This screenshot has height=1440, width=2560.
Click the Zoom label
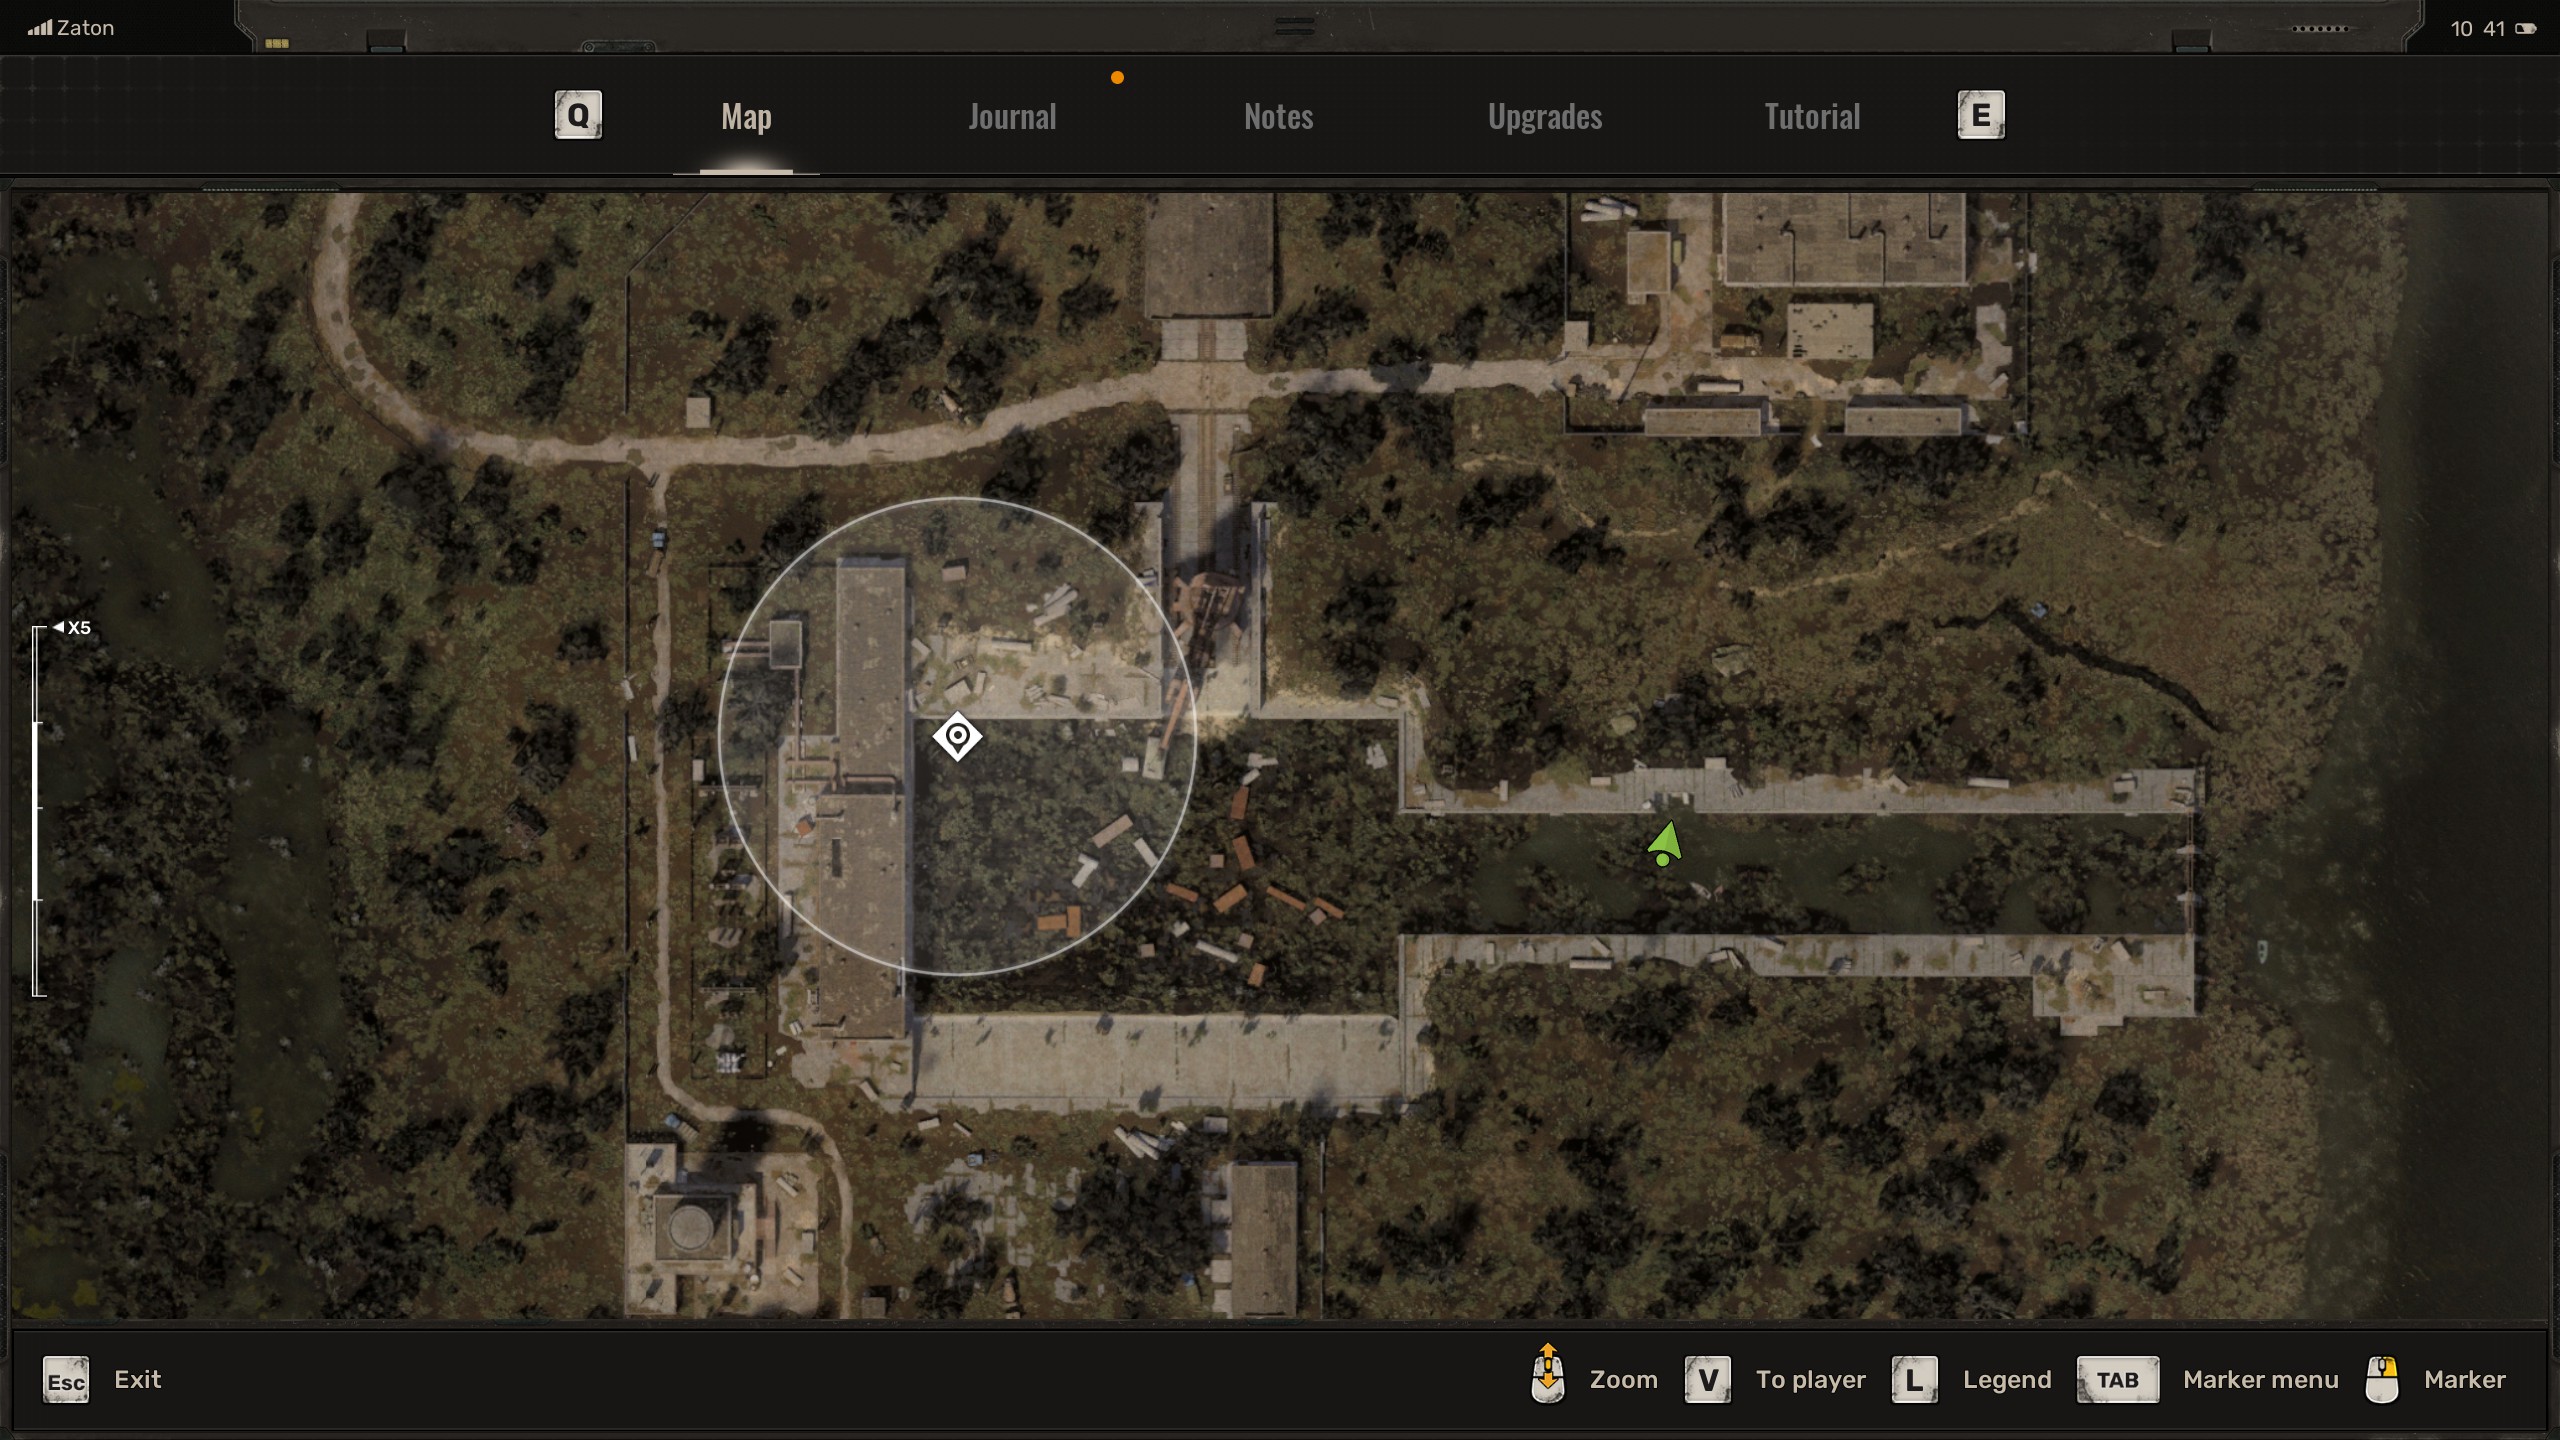click(x=1624, y=1380)
